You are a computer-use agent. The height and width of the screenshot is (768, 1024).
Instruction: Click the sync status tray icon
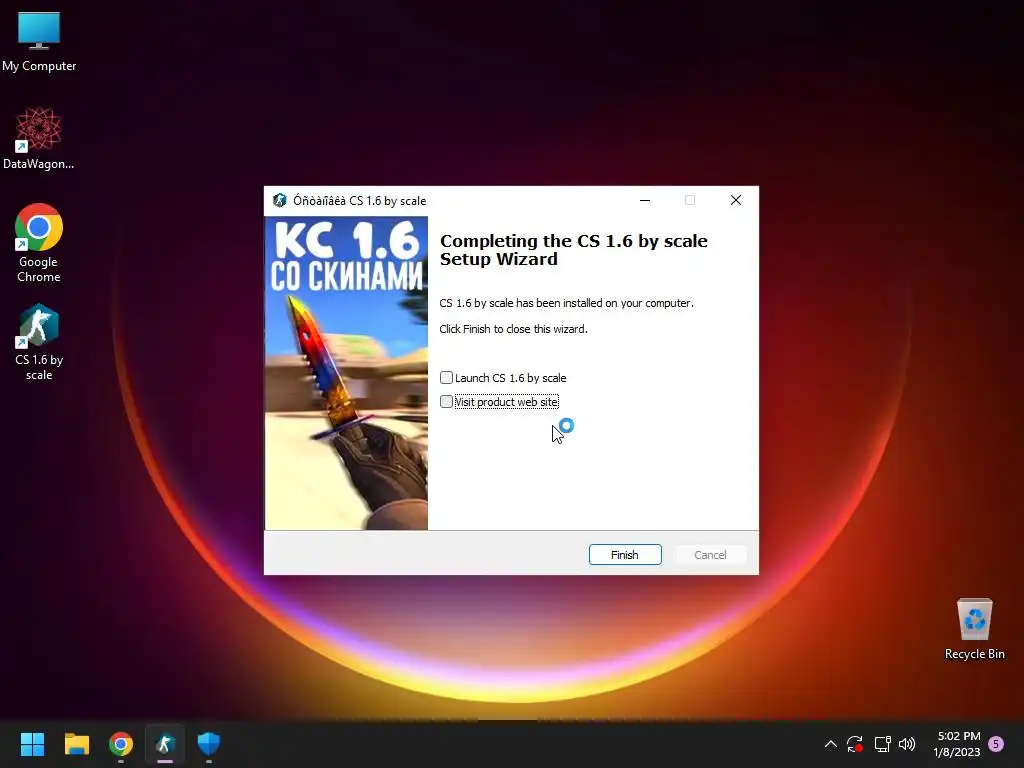(855, 744)
